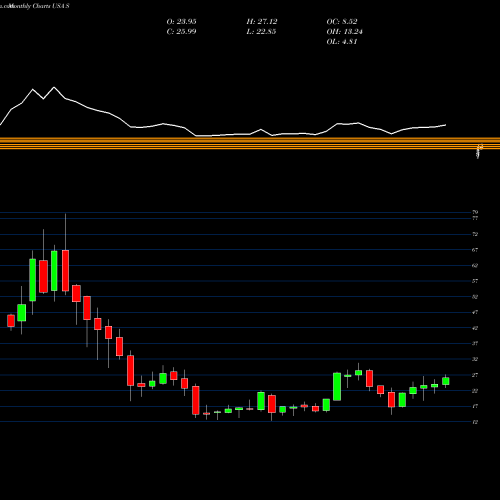This screenshot has height=500, width=500.
Task: Click the candlestick with the tallest upper wick
Action: coord(65,271)
